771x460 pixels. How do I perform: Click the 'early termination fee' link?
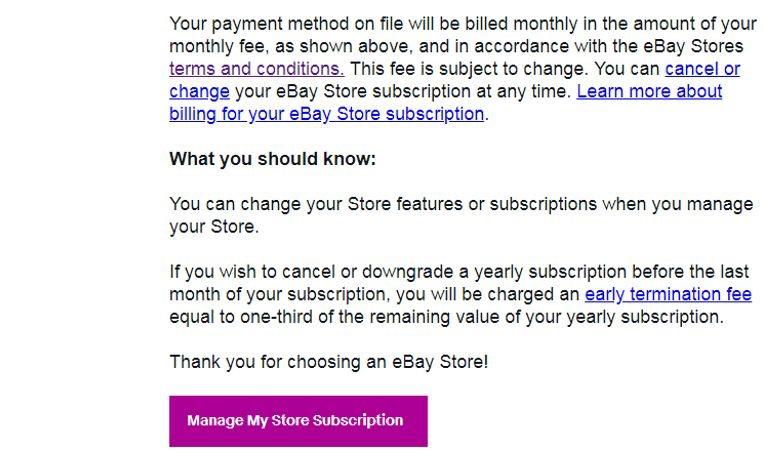click(667, 295)
